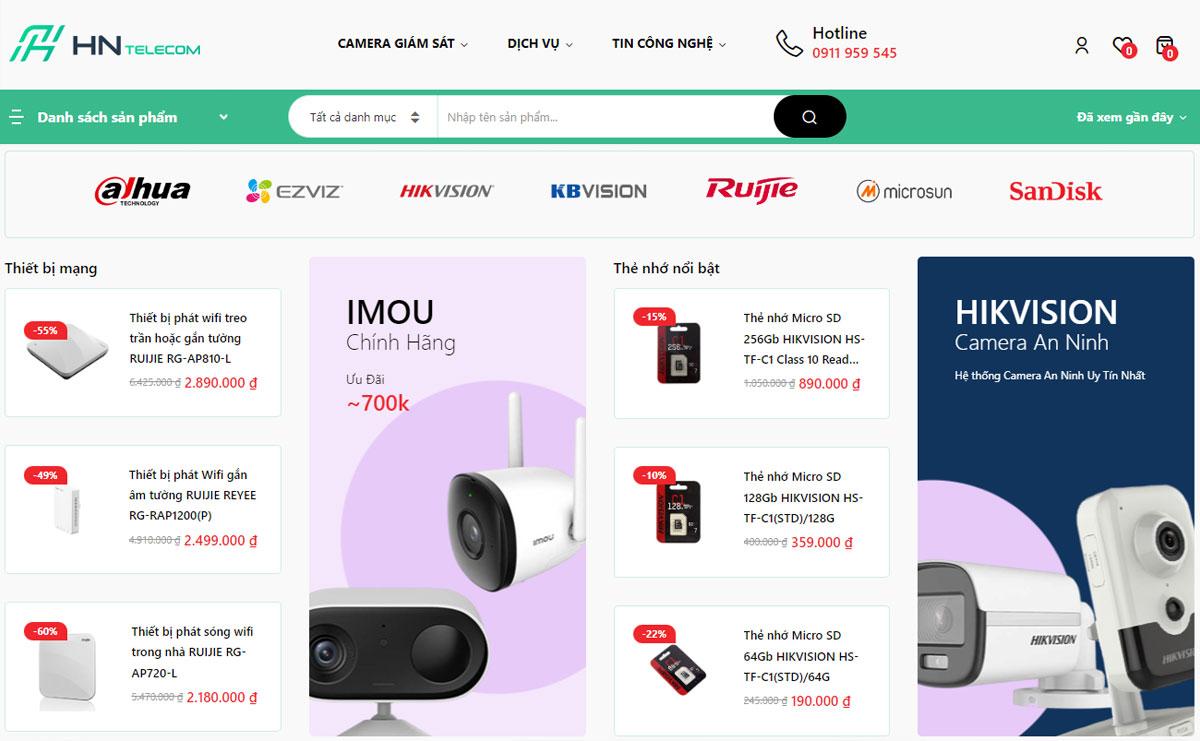Open the 256Gb HIKVISION memory card link
1200x741 pixels.
[x=803, y=338]
